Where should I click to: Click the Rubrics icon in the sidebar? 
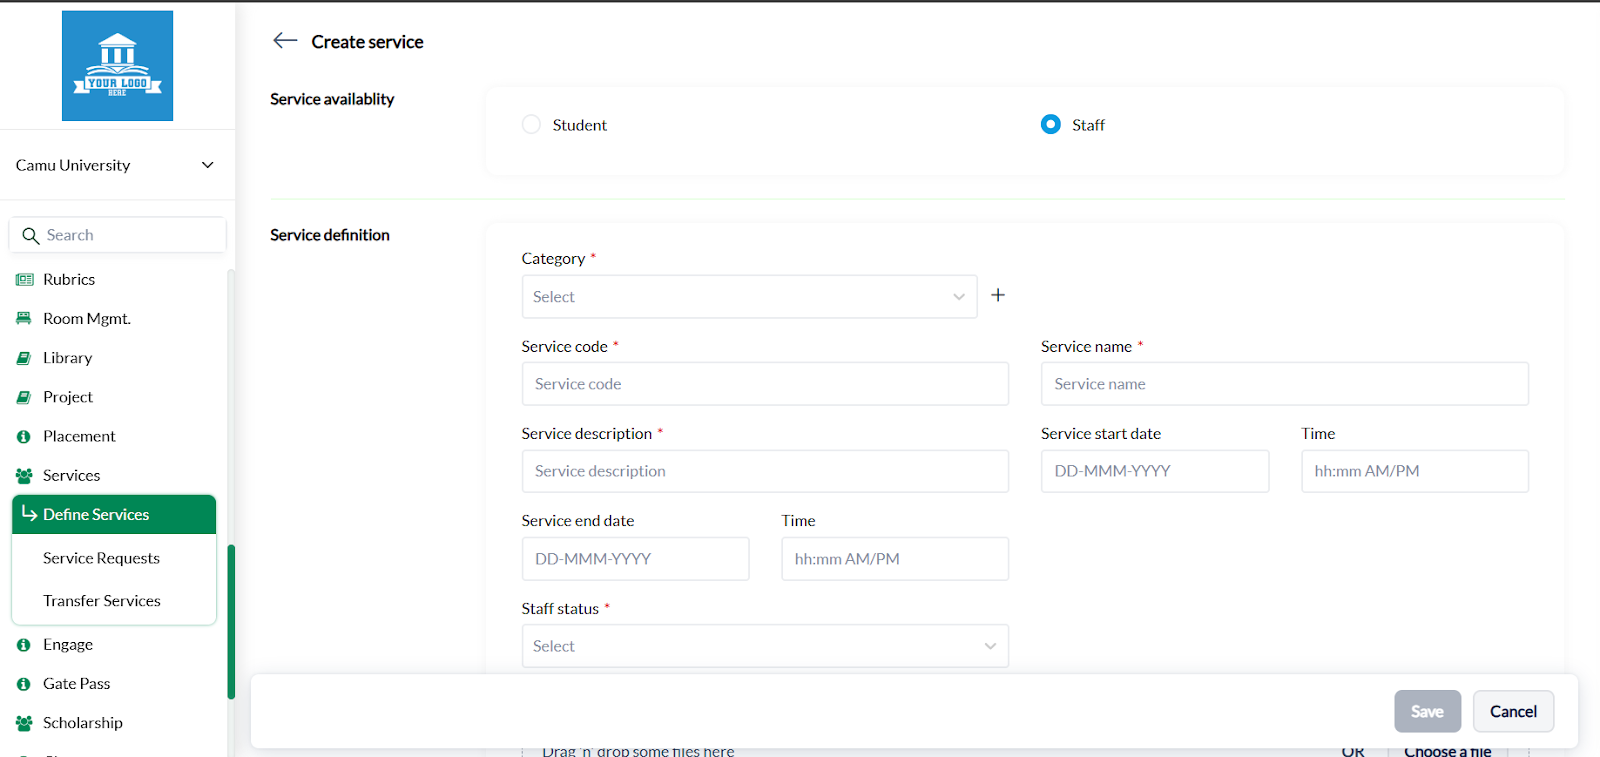tap(24, 280)
